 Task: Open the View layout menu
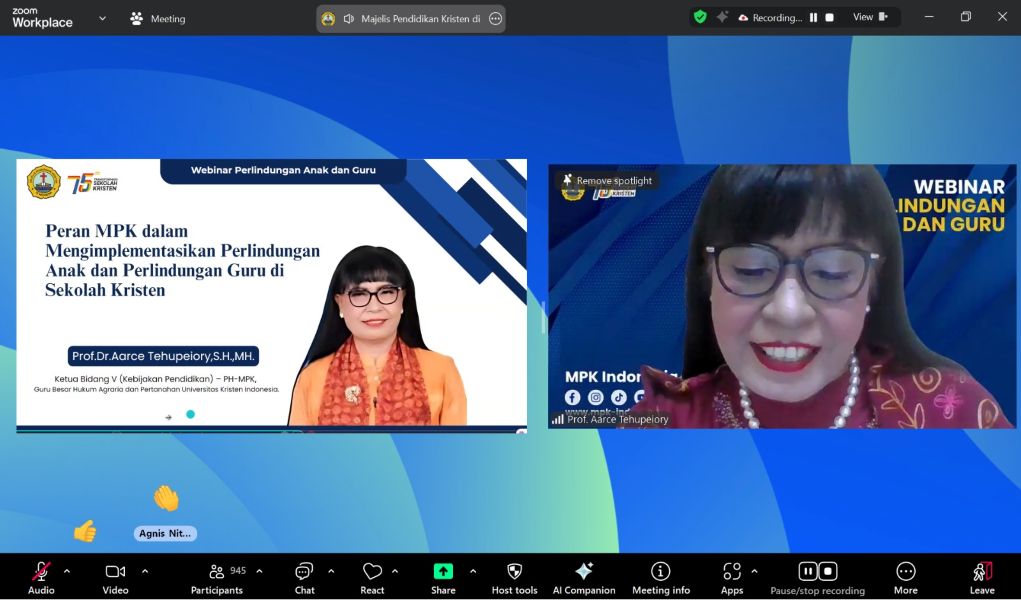pyautogui.click(x=869, y=17)
